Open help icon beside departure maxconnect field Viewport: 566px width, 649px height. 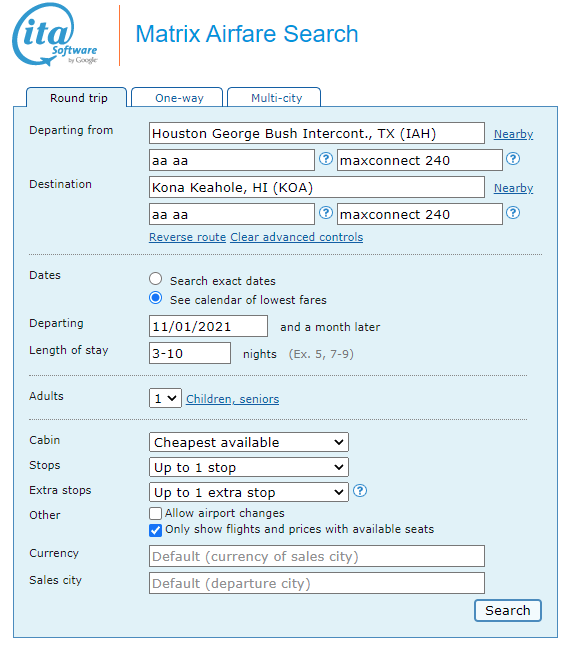click(x=513, y=159)
